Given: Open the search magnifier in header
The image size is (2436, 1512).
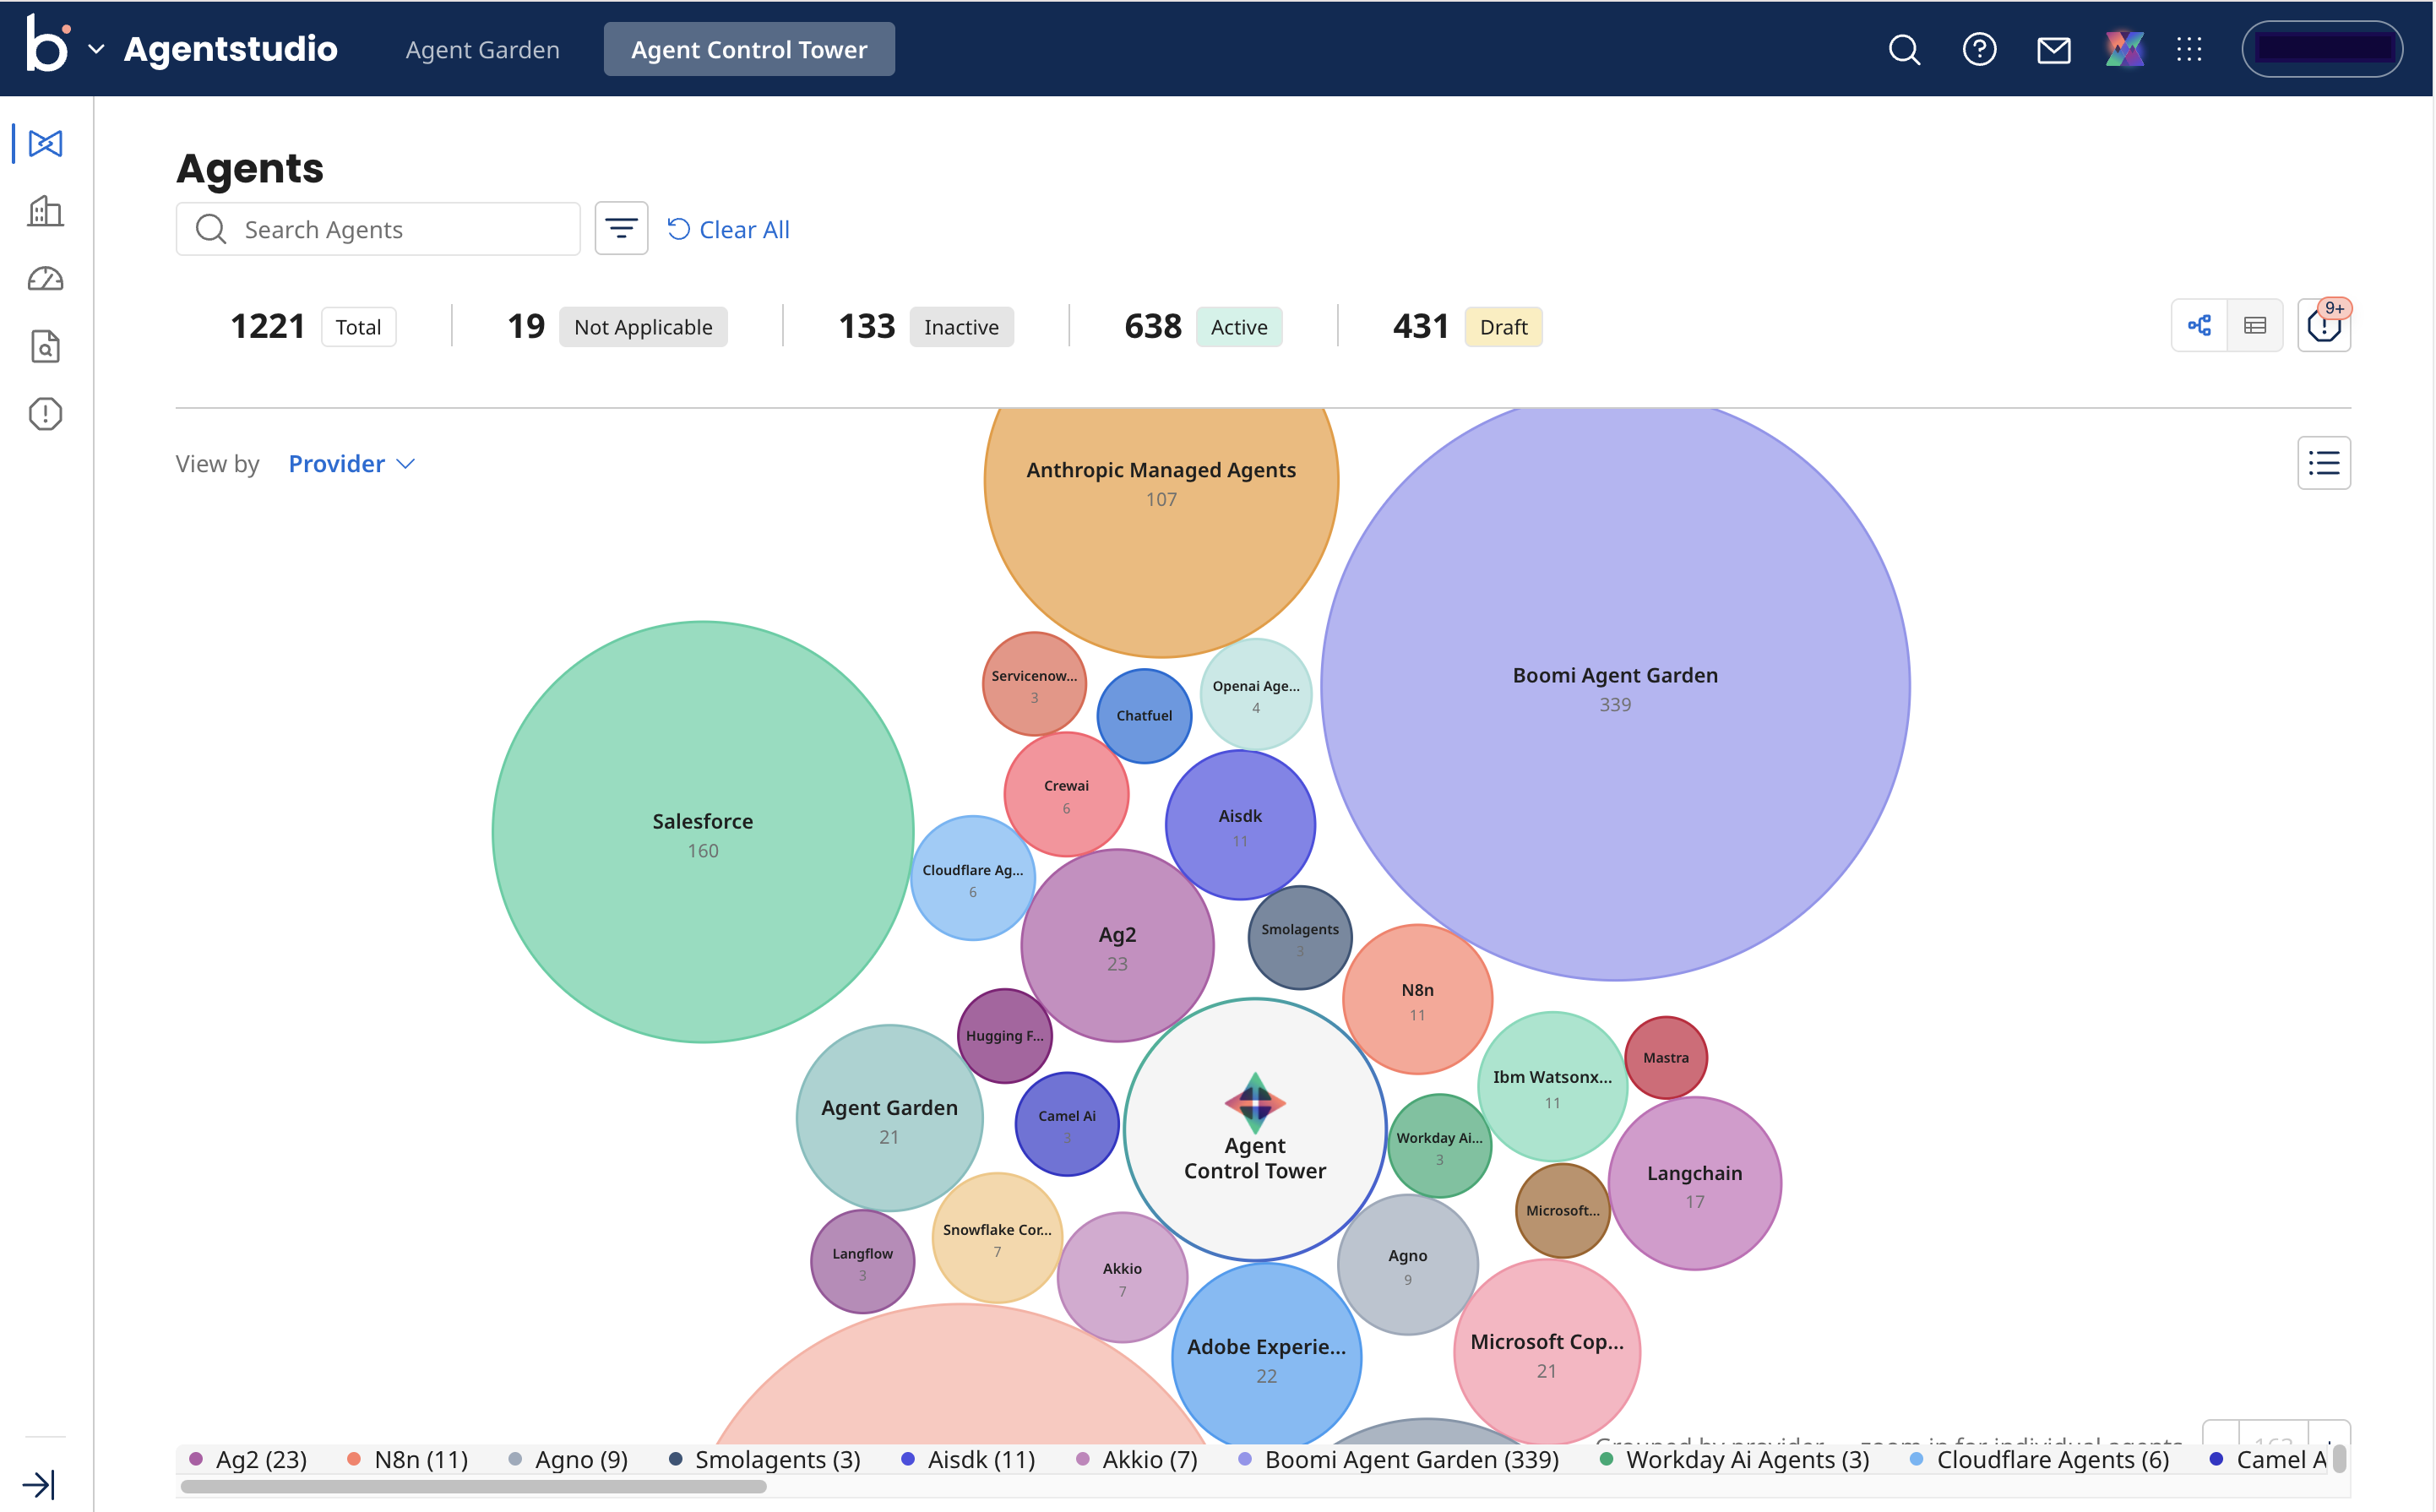Looking at the screenshot, I should click(x=1904, y=49).
